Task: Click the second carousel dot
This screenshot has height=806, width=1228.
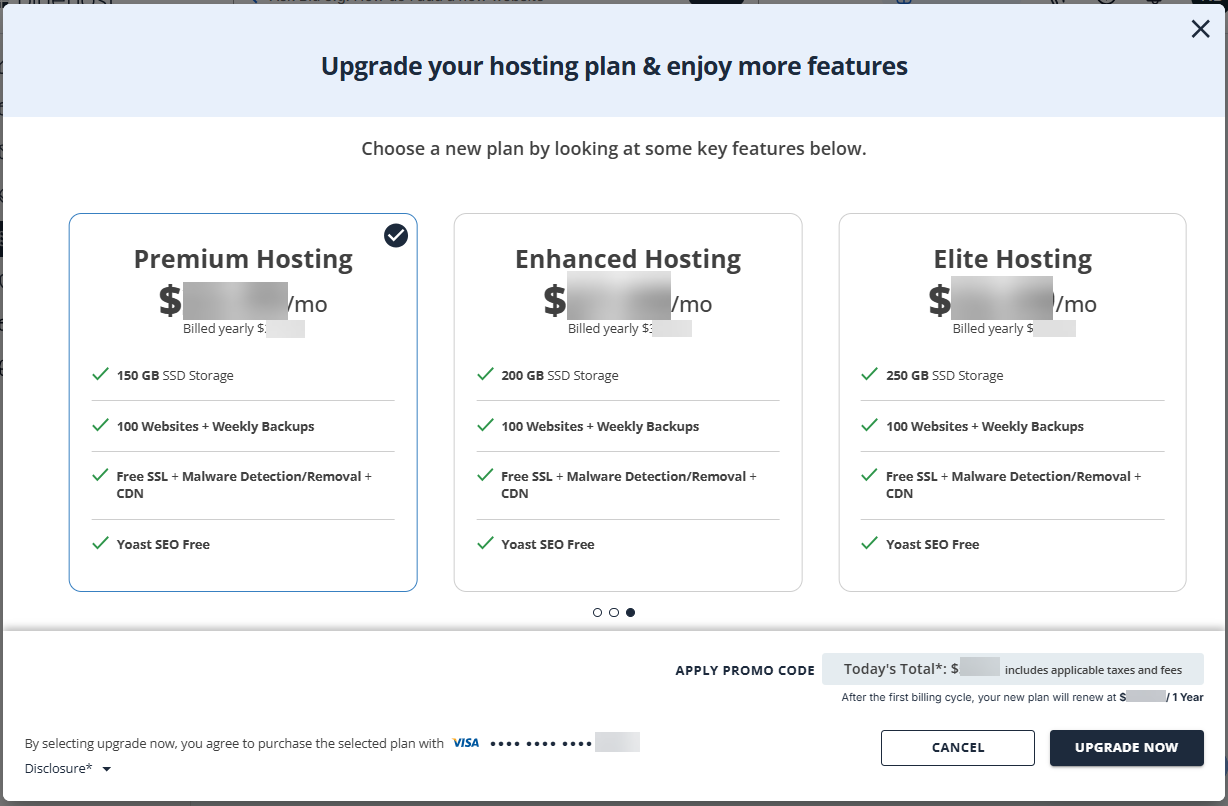Action: pos(614,612)
